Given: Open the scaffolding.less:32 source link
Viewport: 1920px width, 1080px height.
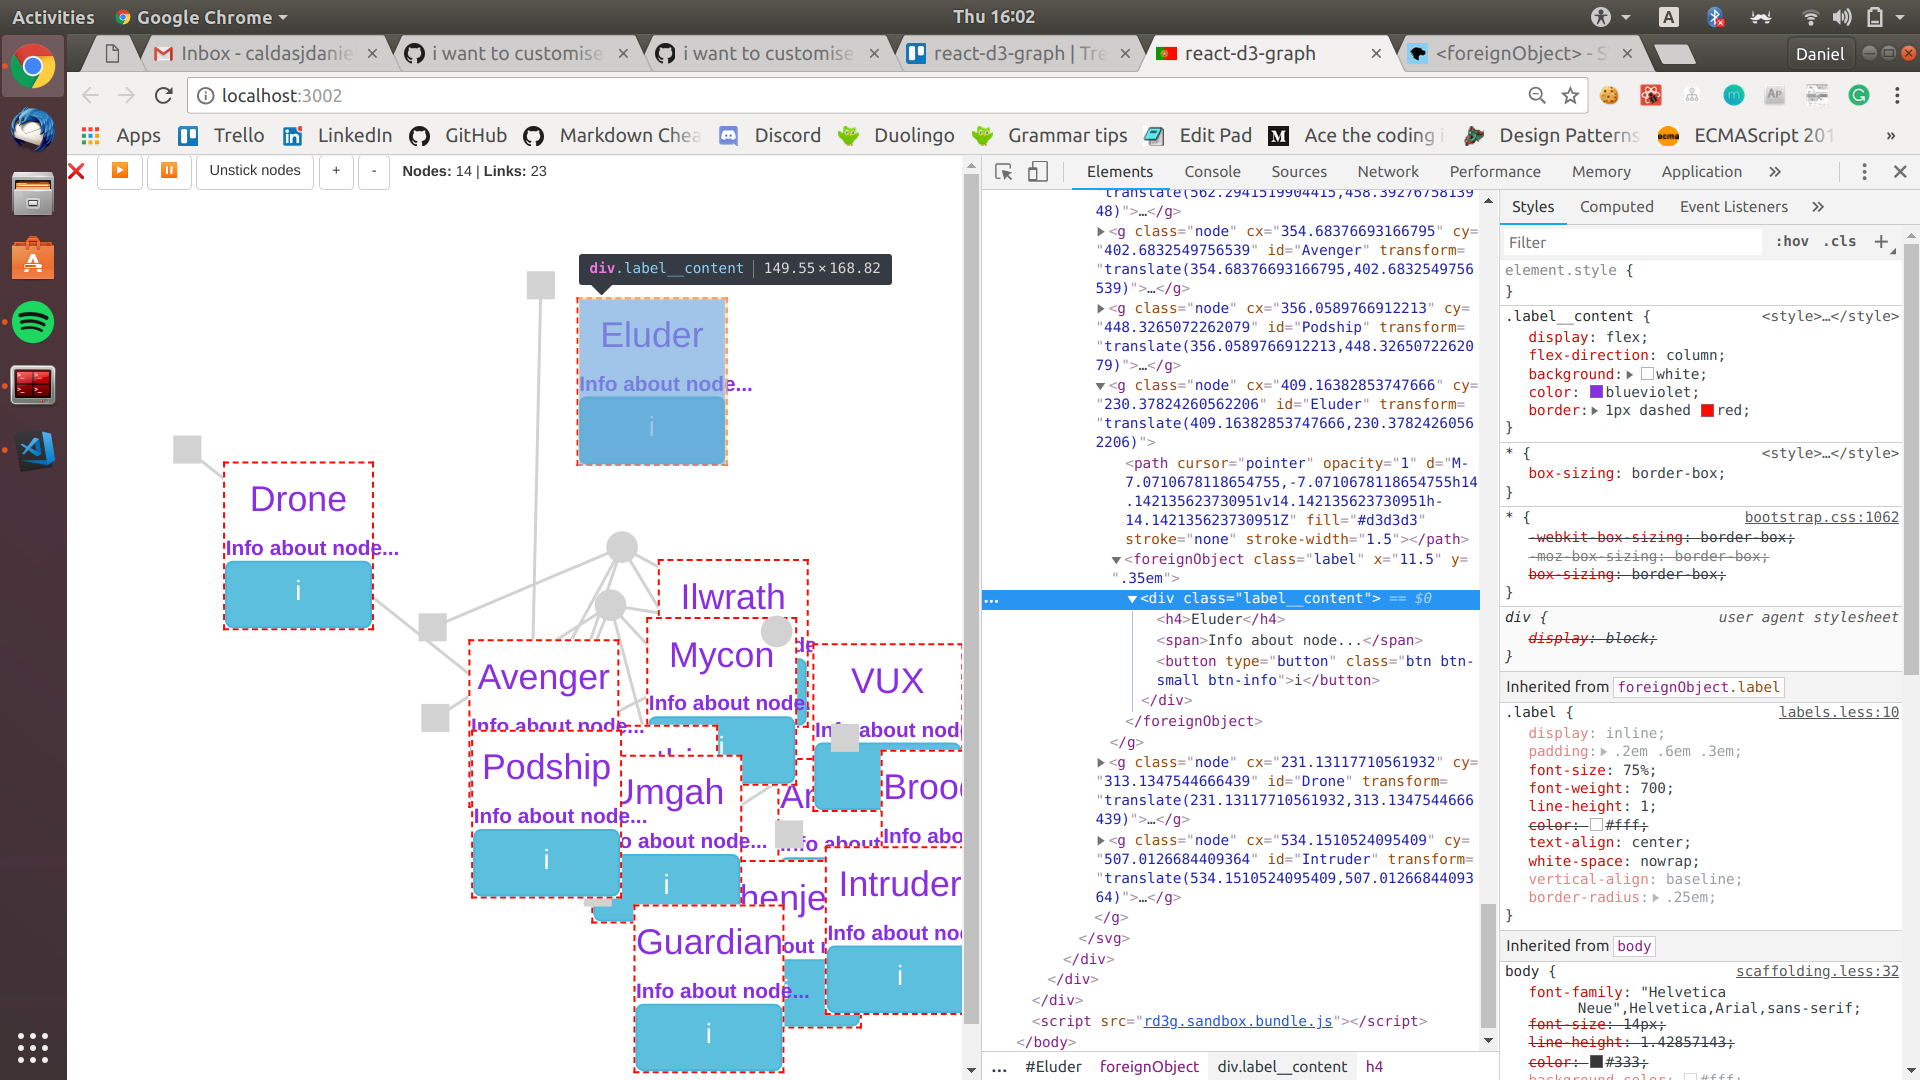Looking at the screenshot, I should point(1817,971).
